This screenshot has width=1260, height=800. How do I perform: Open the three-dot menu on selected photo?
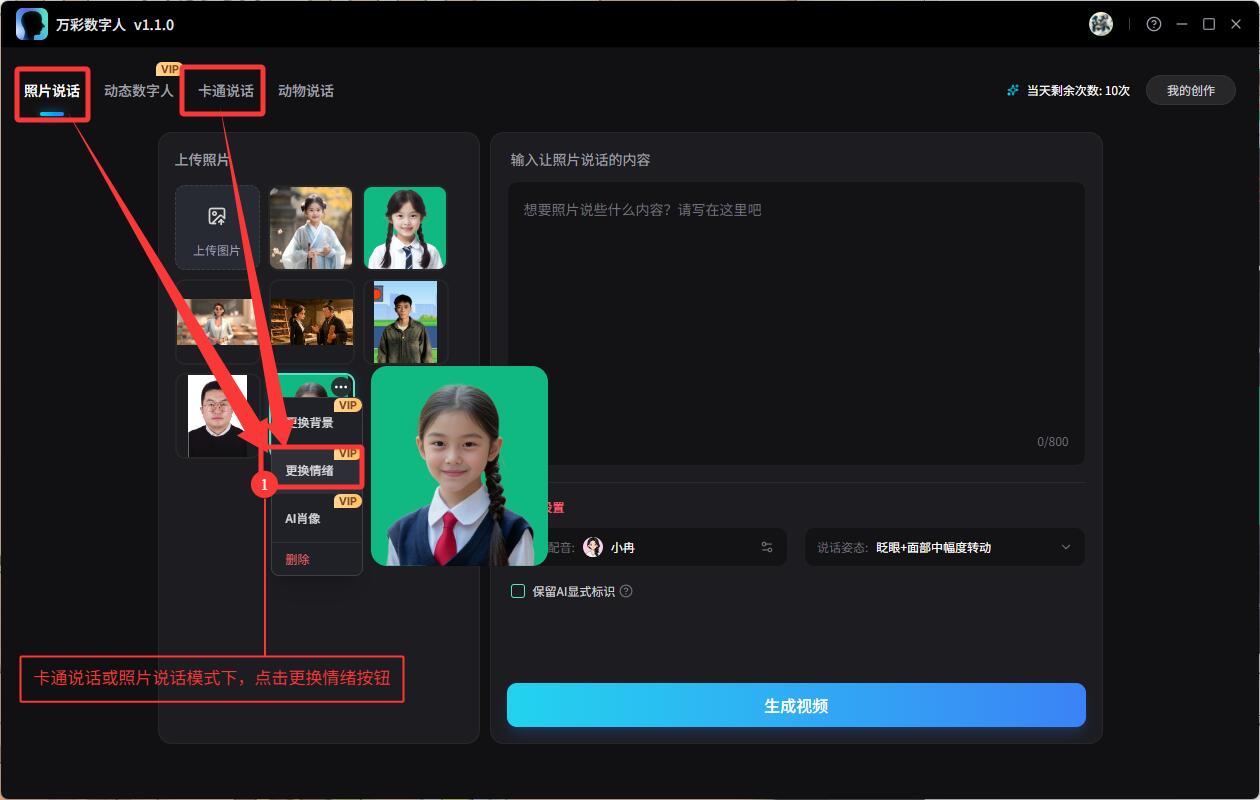(341, 387)
